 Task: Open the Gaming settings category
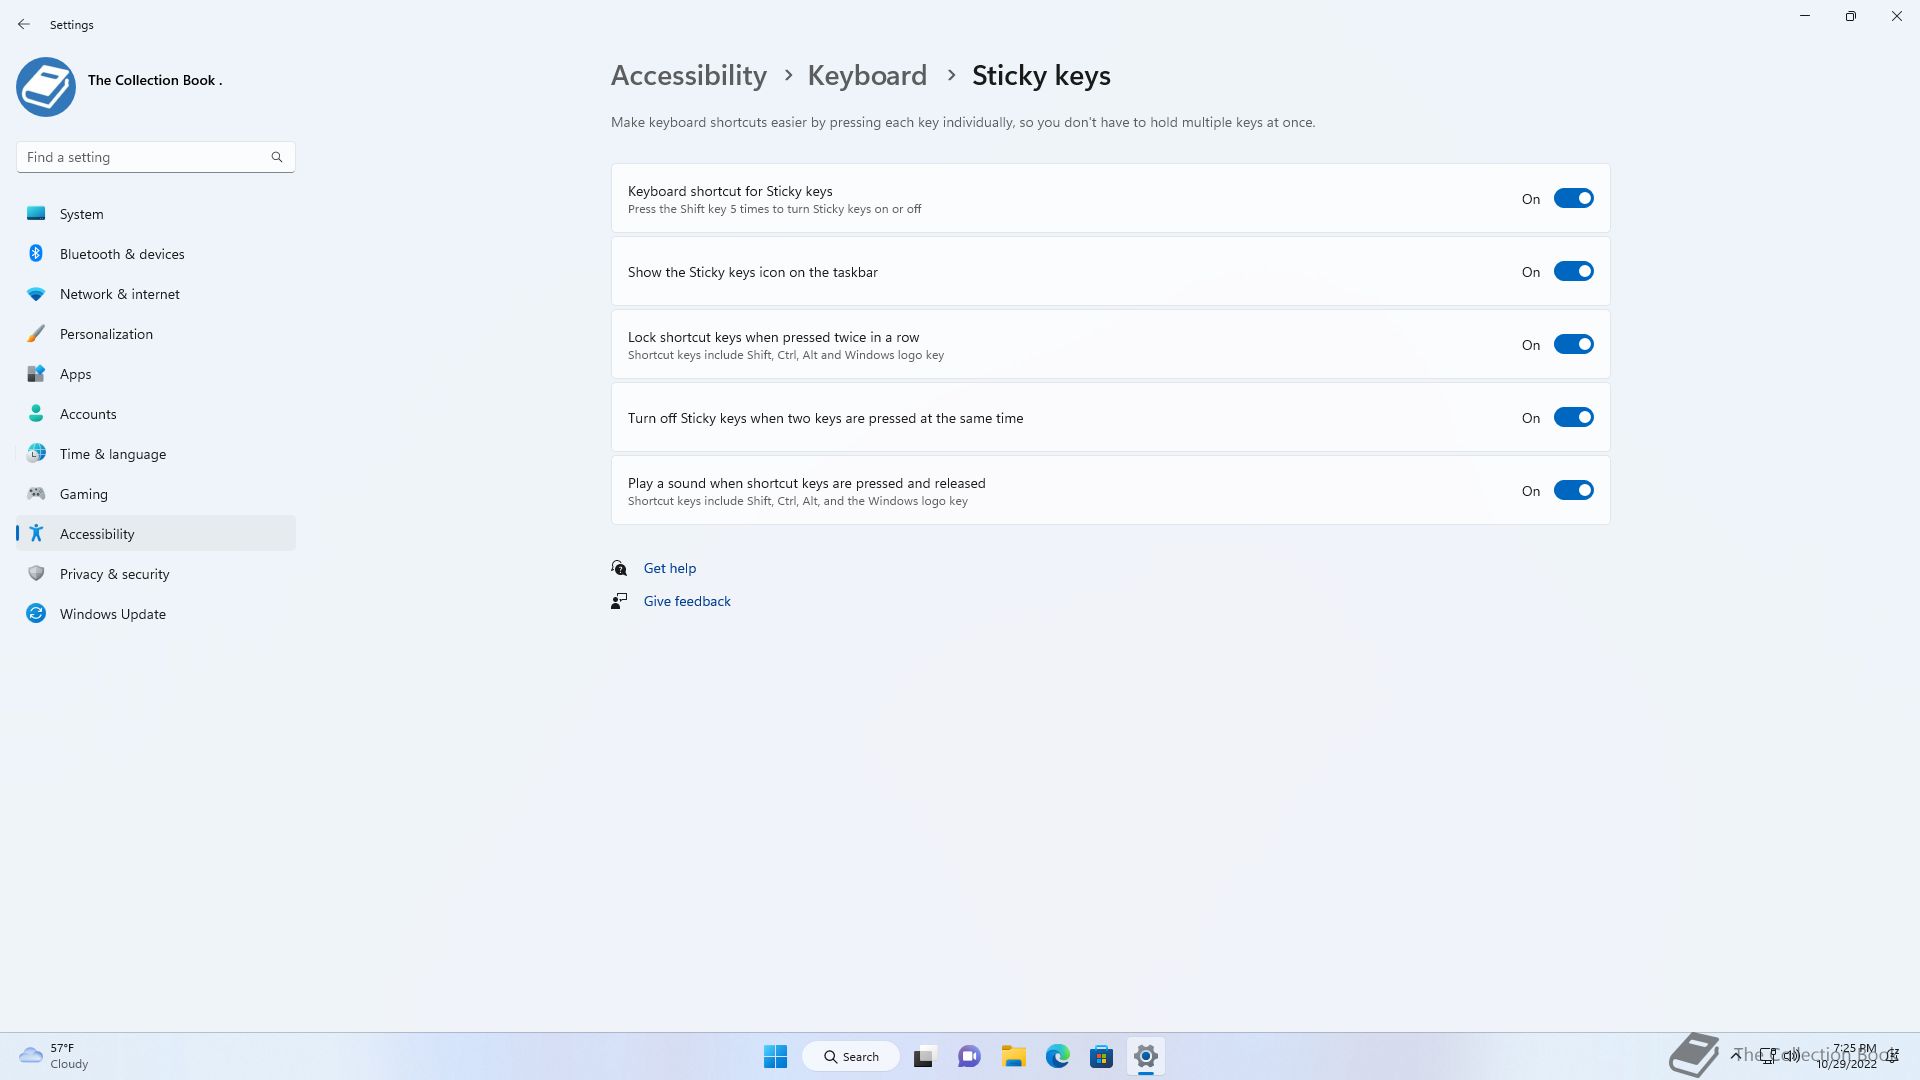156,494
